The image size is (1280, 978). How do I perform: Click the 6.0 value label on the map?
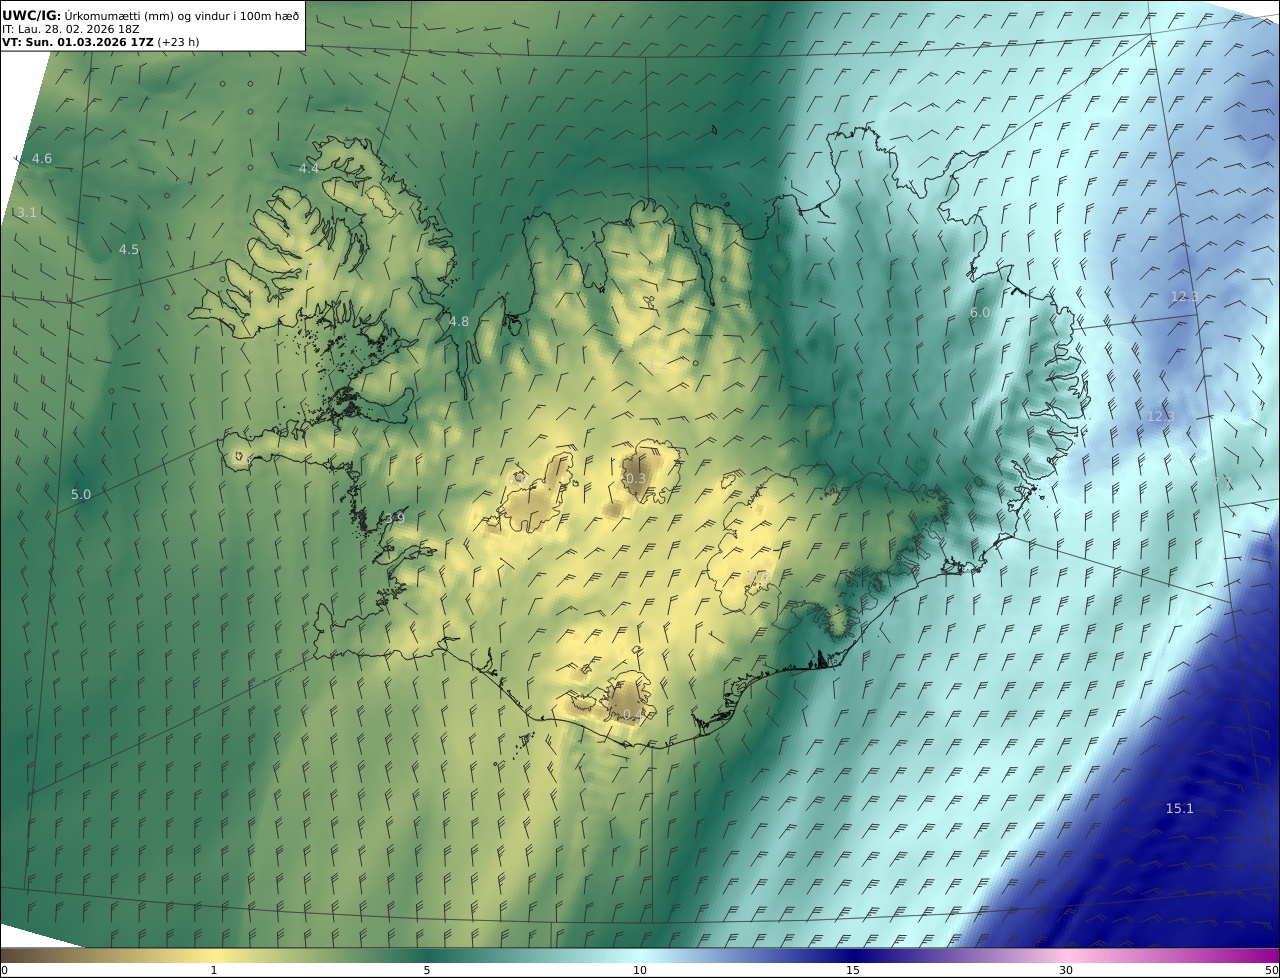click(x=980, y=312)
